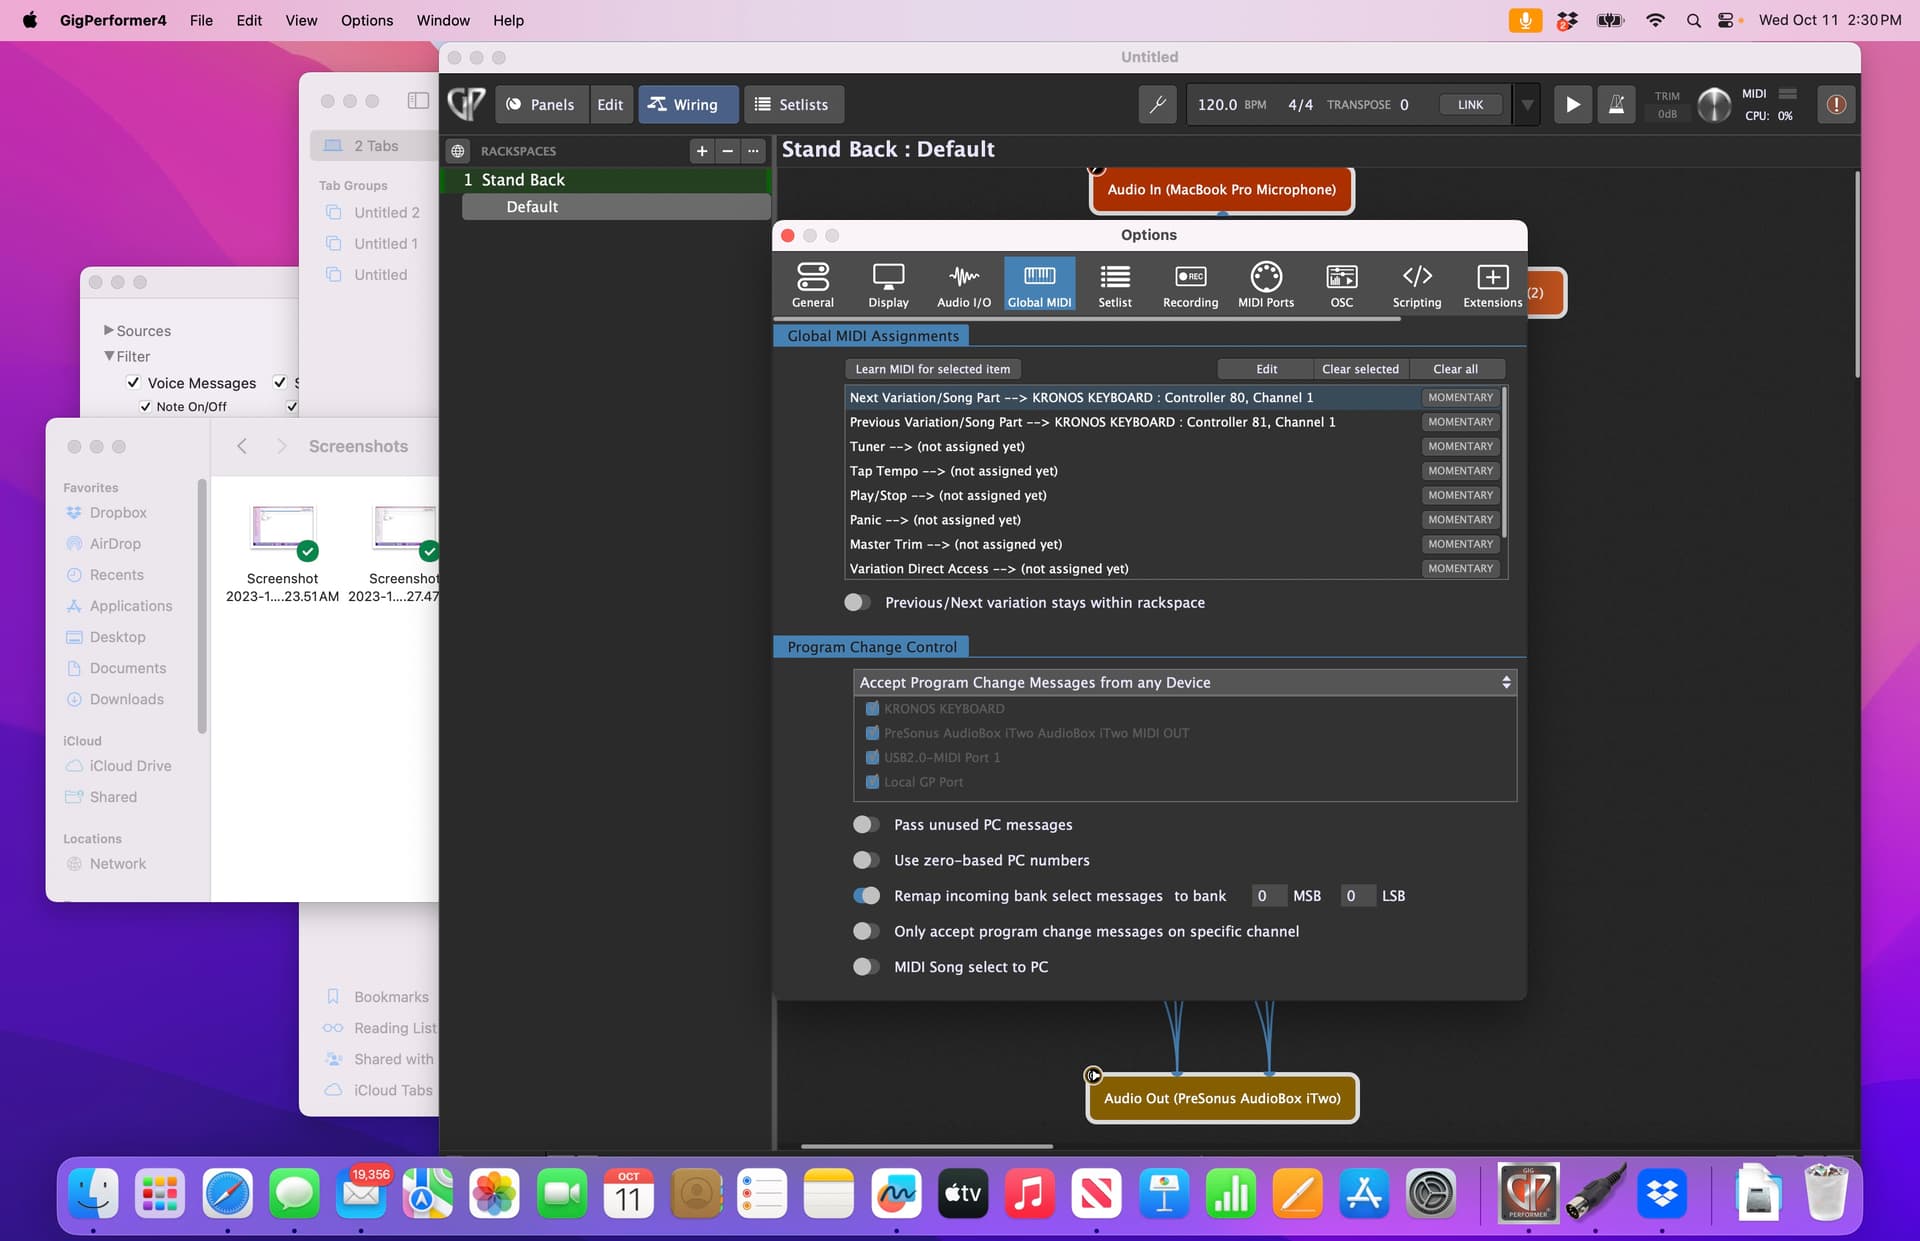
Task: Enable MIDI Song select to PC
Action: [x=866, y=966]
